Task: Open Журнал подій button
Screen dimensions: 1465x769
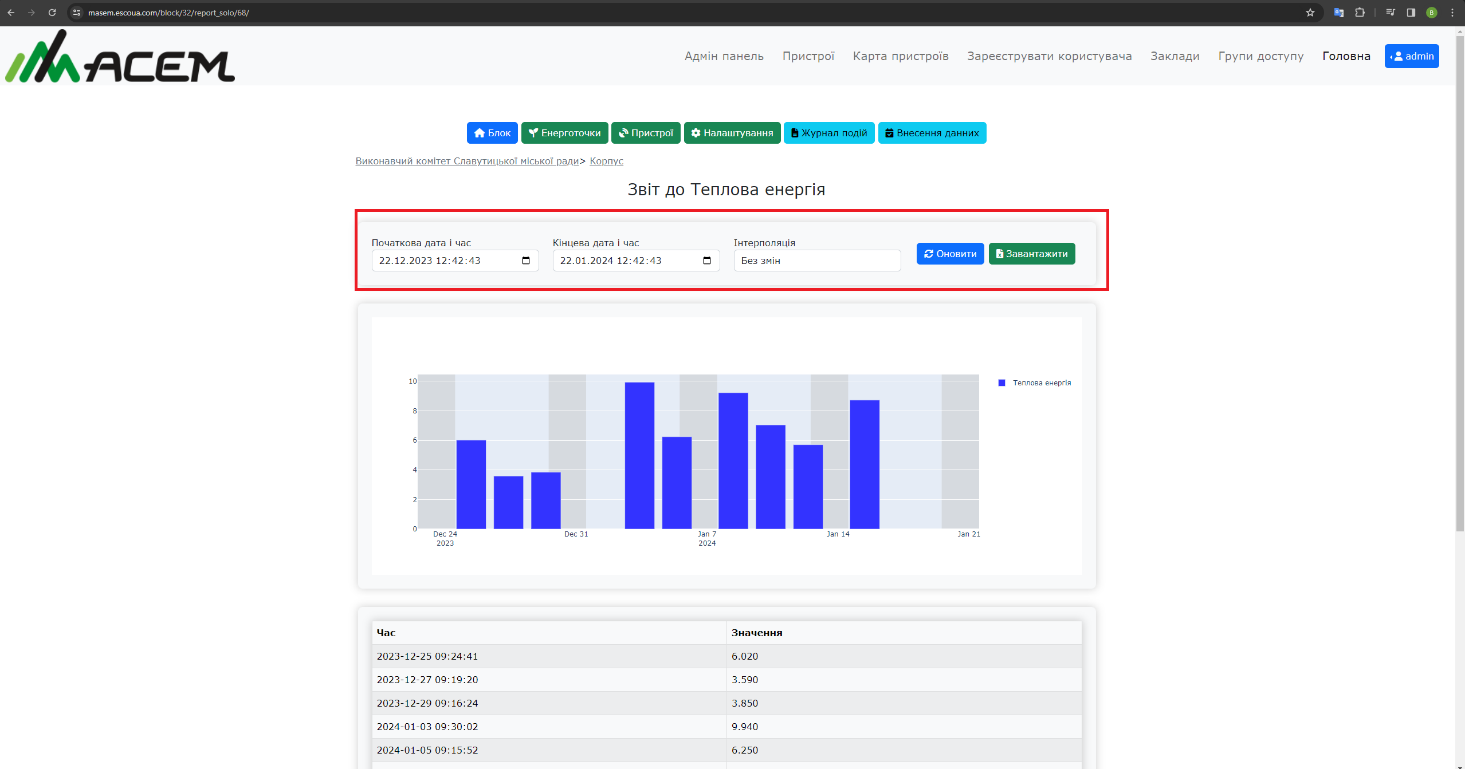Action: point(828,133)
